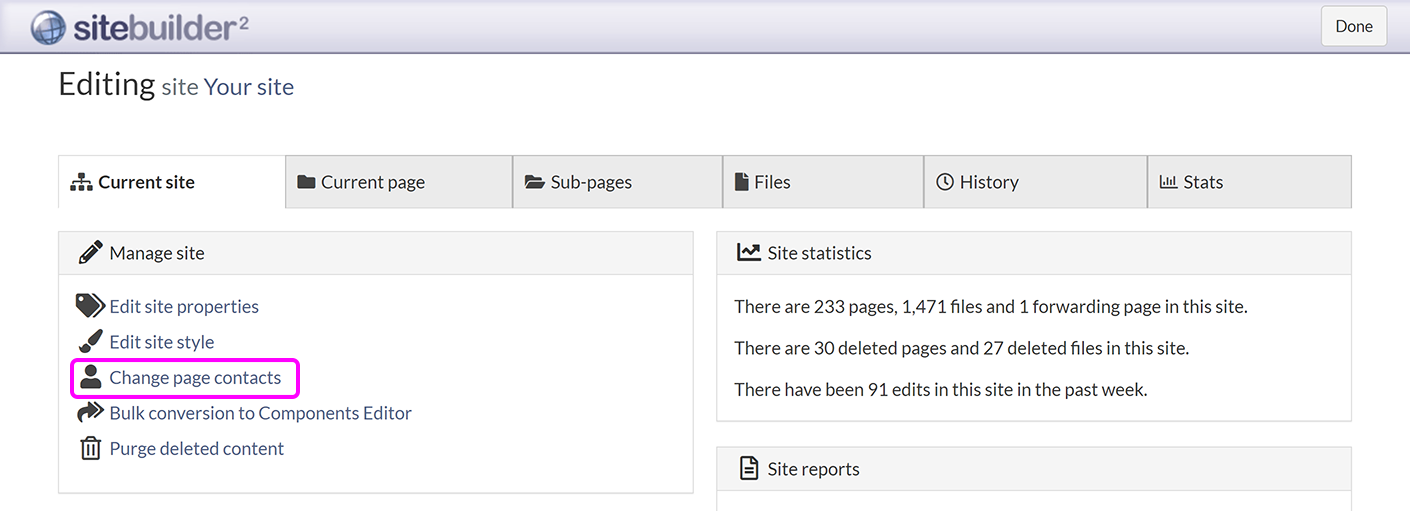The width and height of the screenshot is (1410, 511).
Task: Open the Purge deleted content link
Action: (x=196, y=448)
